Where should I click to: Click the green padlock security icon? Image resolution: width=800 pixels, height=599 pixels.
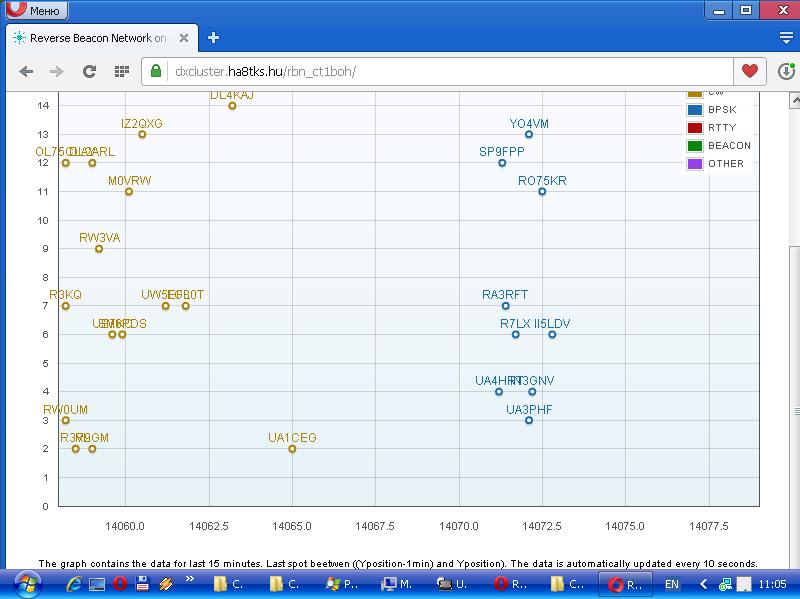tap(157, 71)
